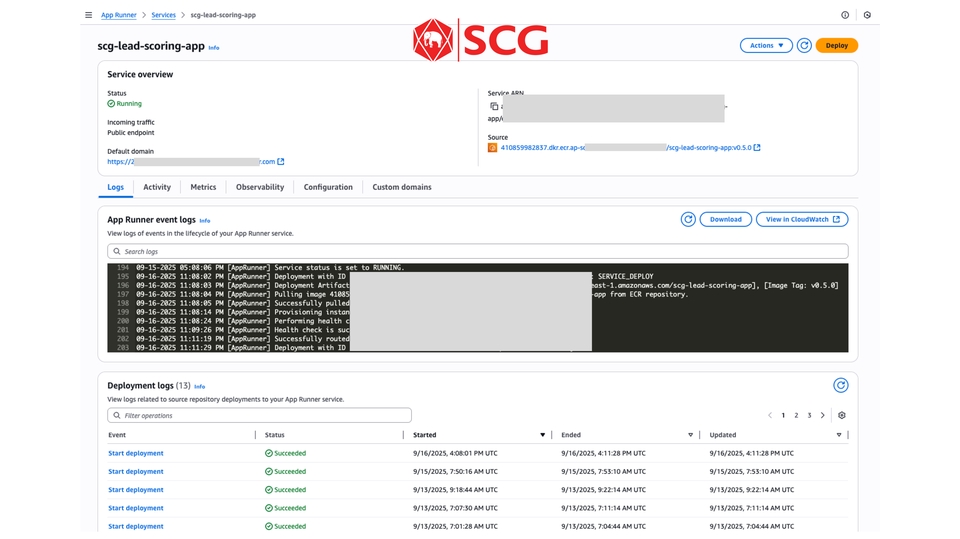Open the hamburger navigation menu
960x539 pixels.
(88, 15)
